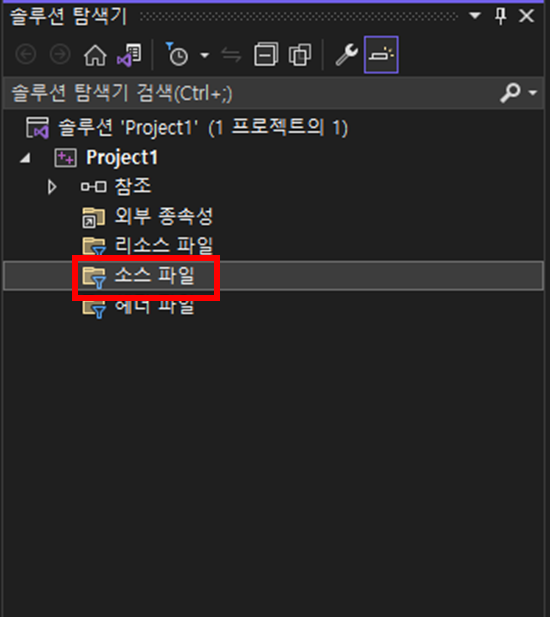
Task: Switch between solution and folder views icon
Action: (129, 55)
